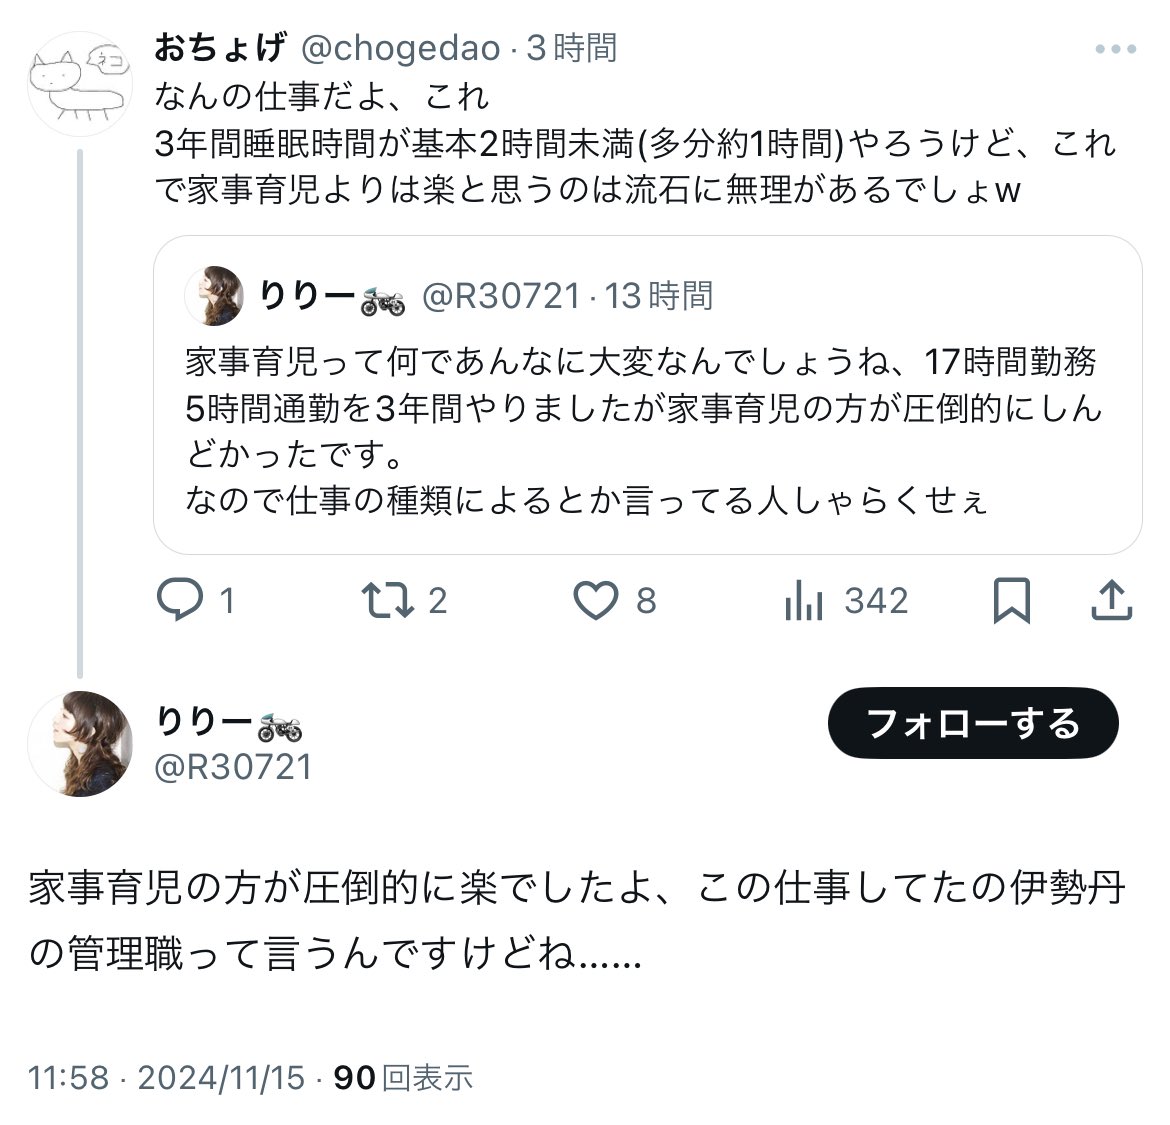Click the フォローする follow button
1170x1125 pixels.
point(972,723)
